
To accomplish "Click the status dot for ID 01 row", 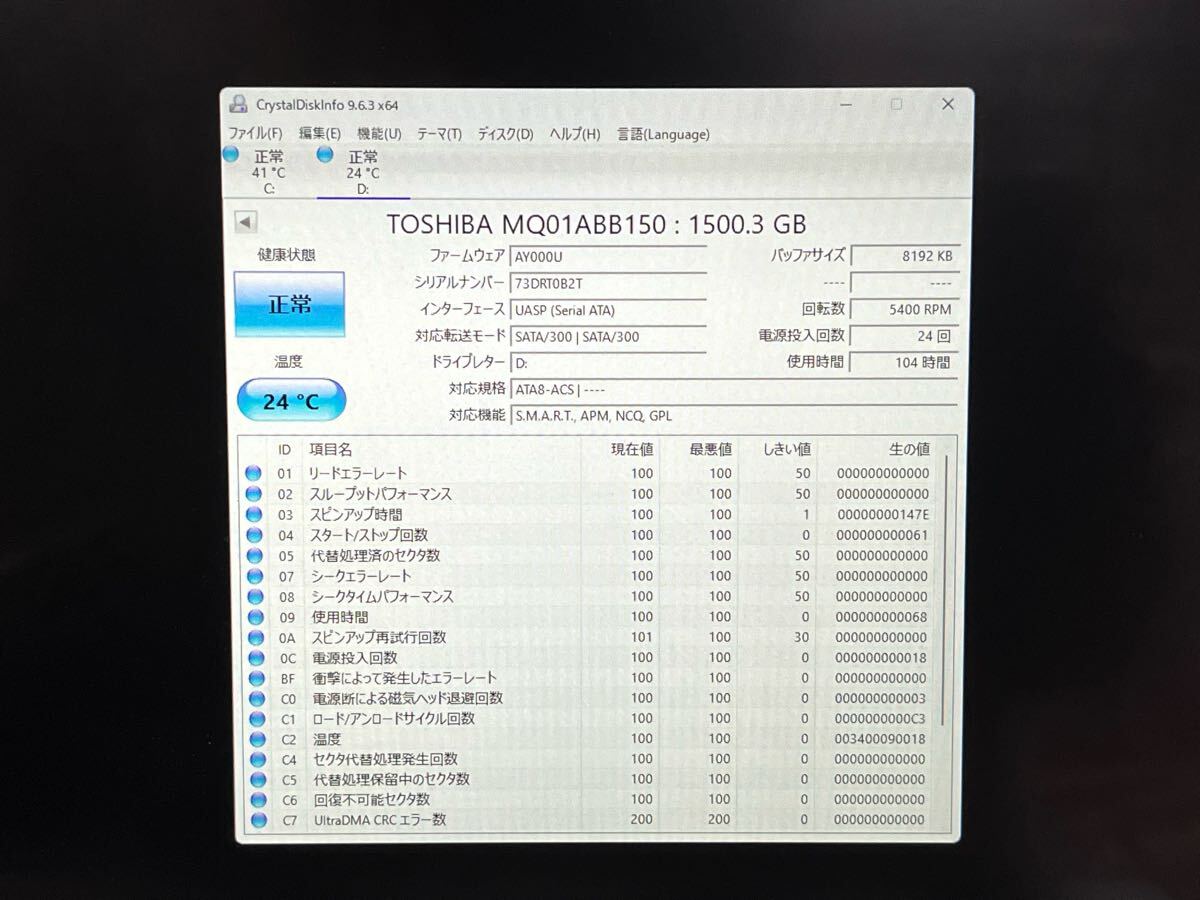I will (254, 474).
